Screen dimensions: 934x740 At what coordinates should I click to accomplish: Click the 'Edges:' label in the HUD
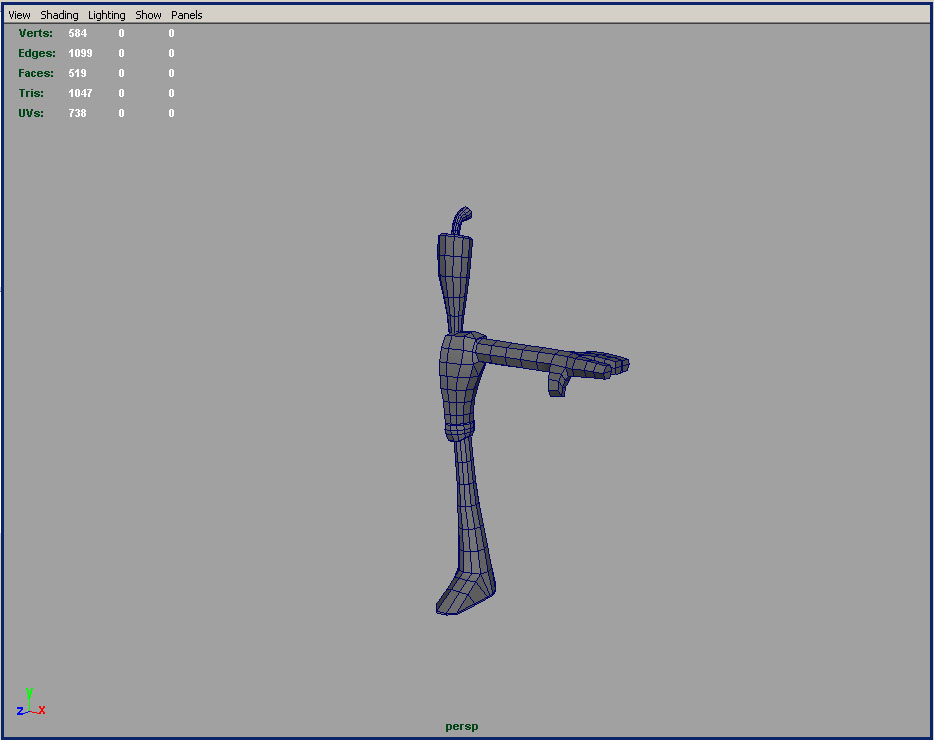coord(37,53)
